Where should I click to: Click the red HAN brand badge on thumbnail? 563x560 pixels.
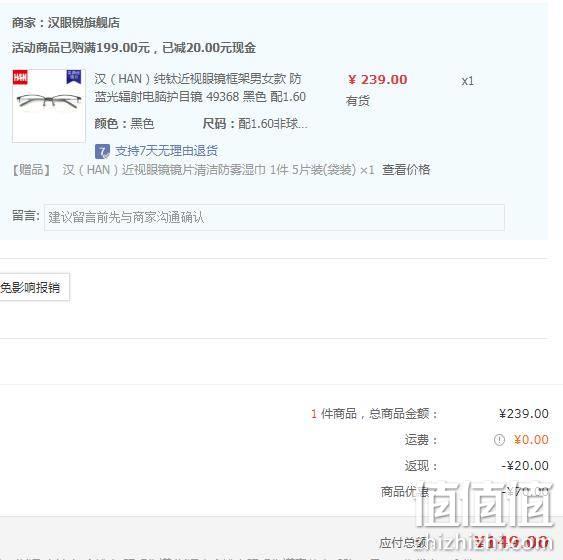point(20,77)
